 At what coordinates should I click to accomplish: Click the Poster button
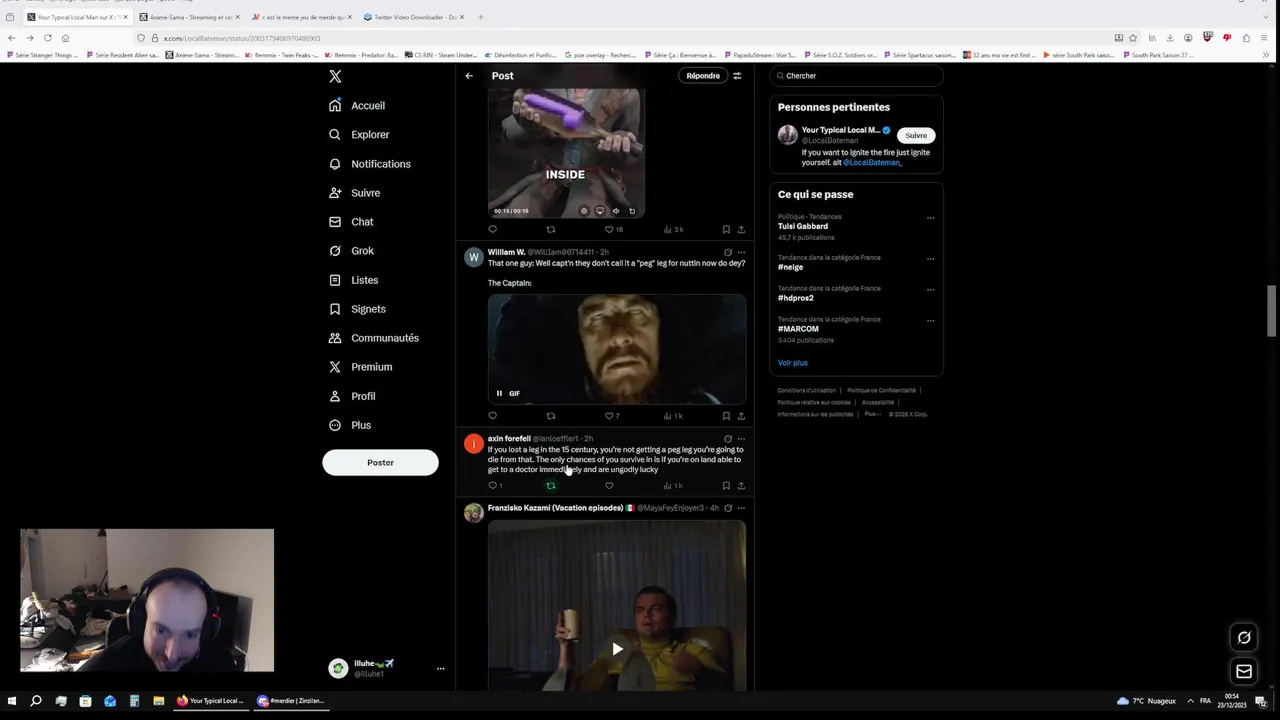click(380, 462)
